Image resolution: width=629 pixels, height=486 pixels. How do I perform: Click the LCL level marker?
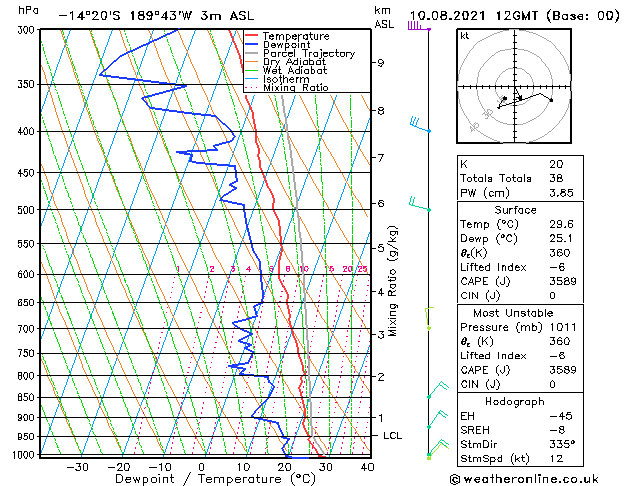(x=392, y=435)
